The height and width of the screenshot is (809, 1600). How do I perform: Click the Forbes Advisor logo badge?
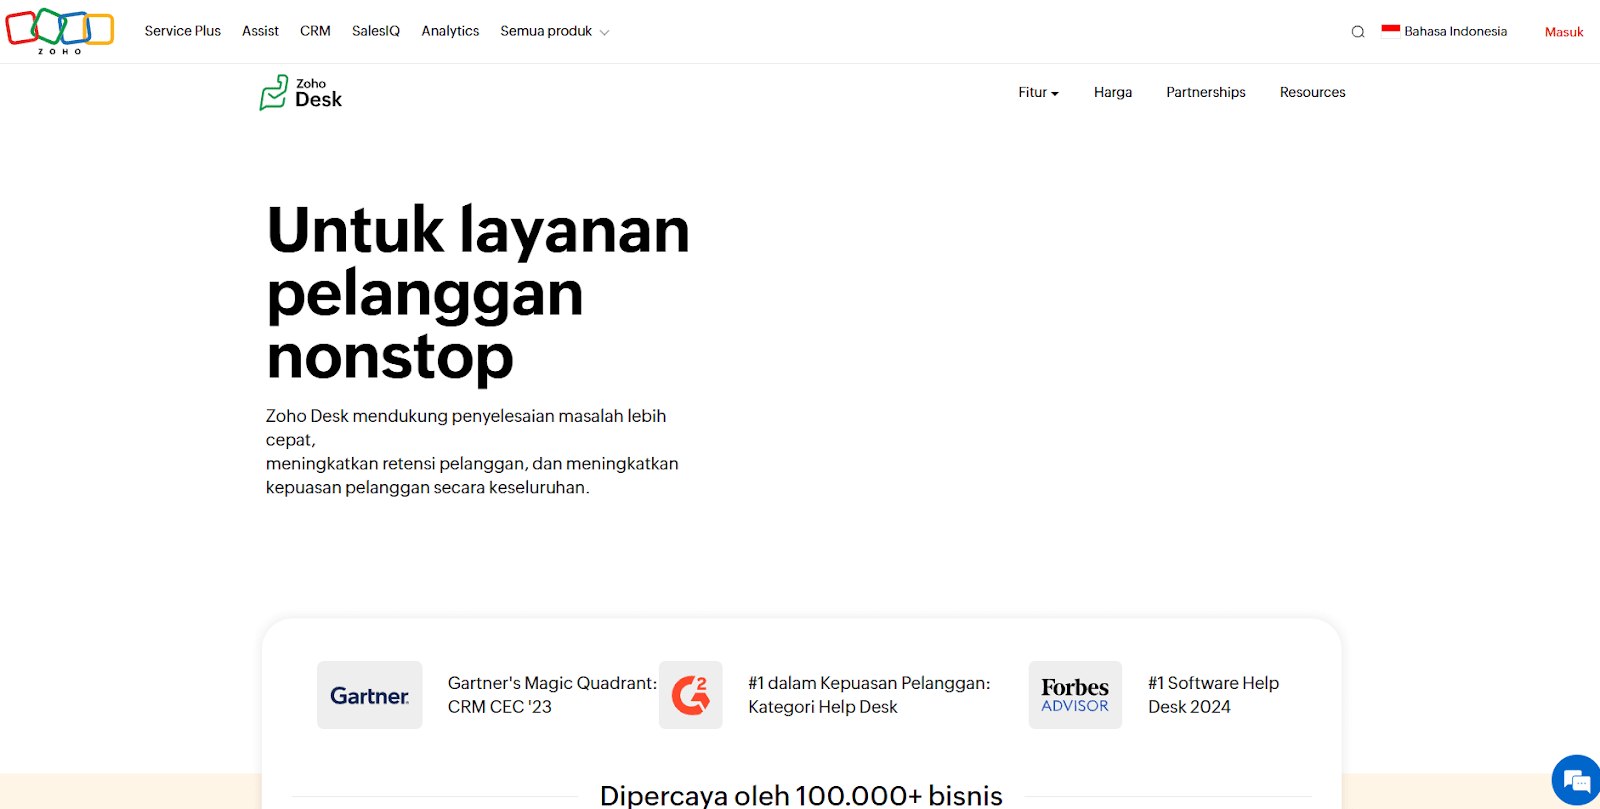[1075, 695]
